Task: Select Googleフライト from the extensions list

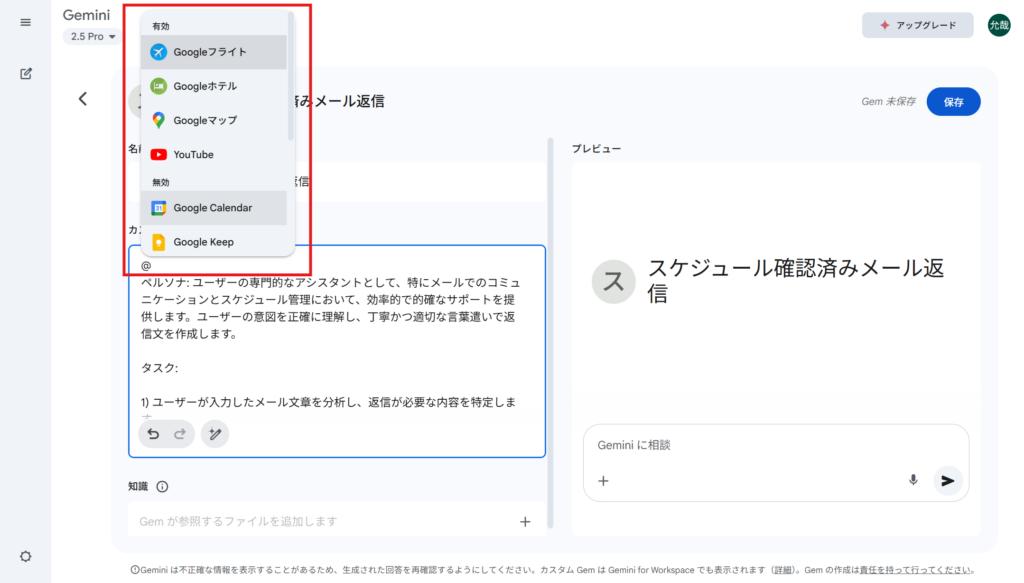Action: (x=214, y=52)
